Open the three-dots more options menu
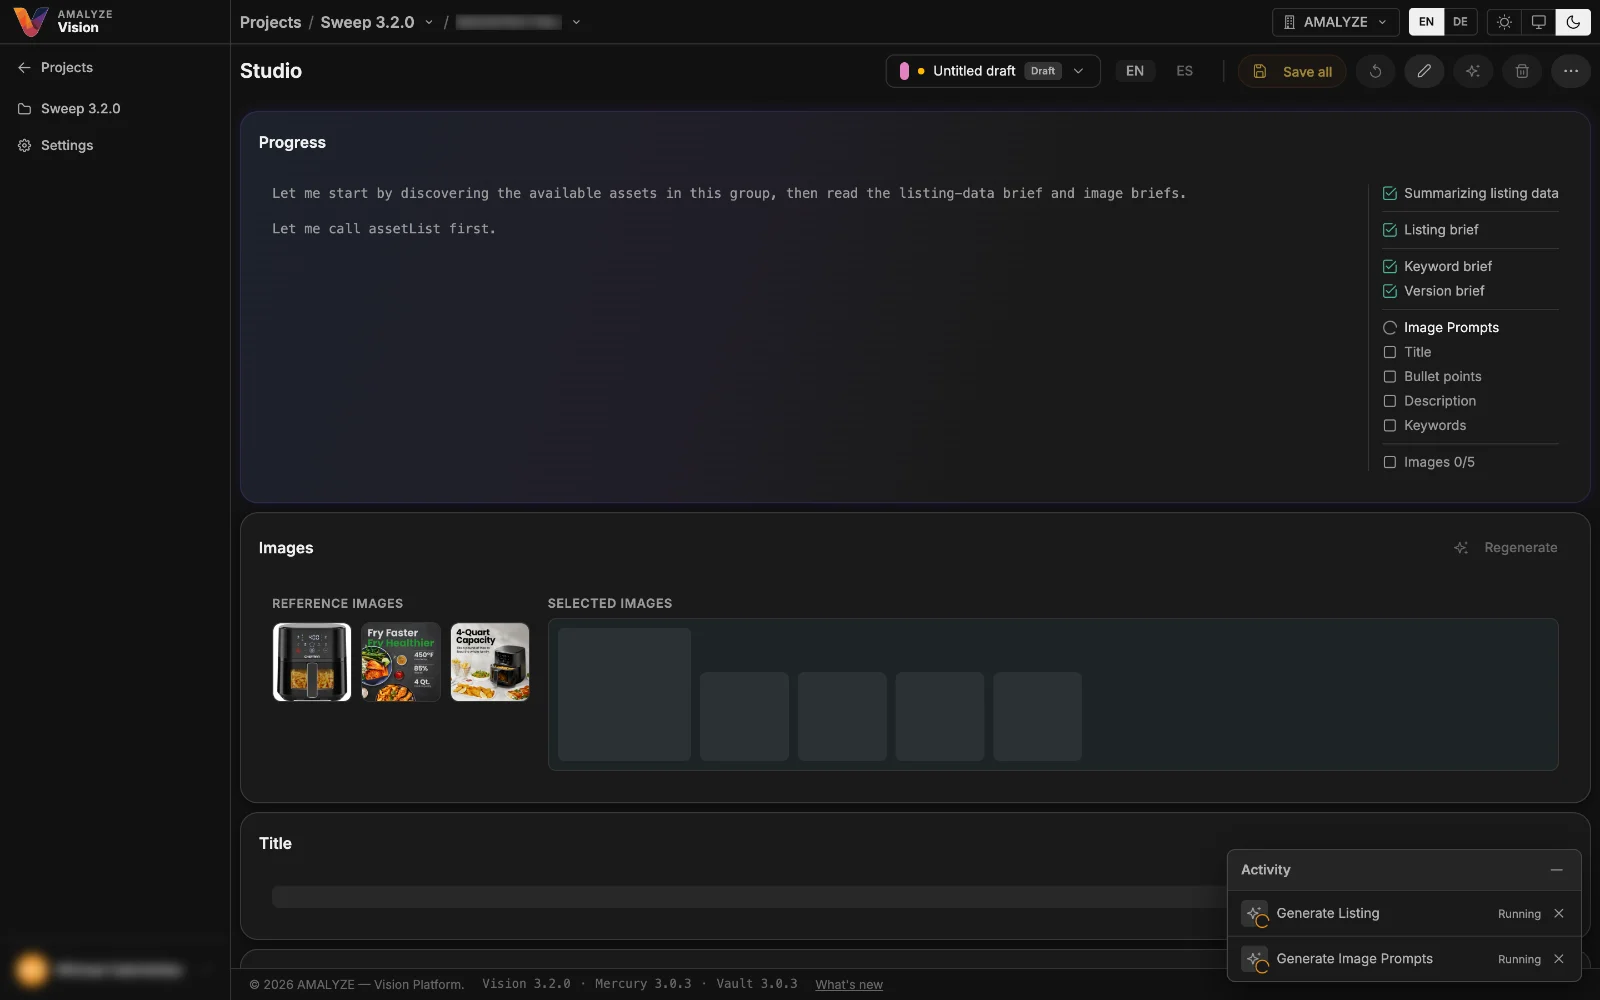Screen dimensions: 1600x1000 coord(1571,71)
